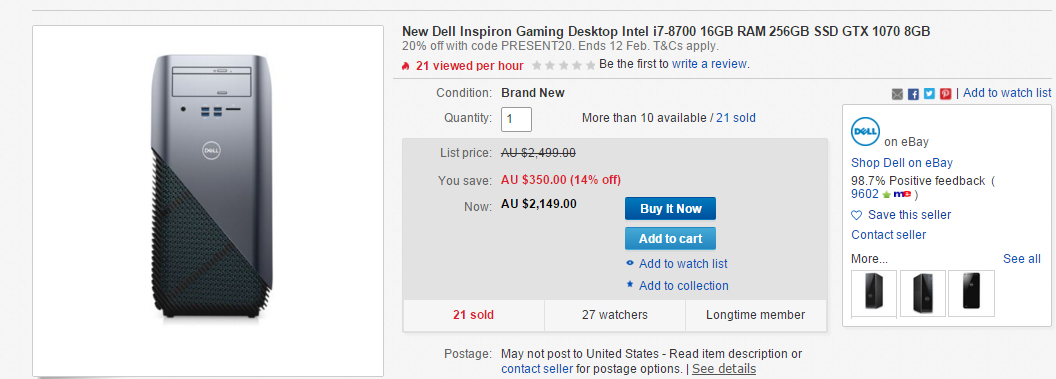Open the write a review link
The width and height of the screenshot is (1056, 379).
(709, 64)
